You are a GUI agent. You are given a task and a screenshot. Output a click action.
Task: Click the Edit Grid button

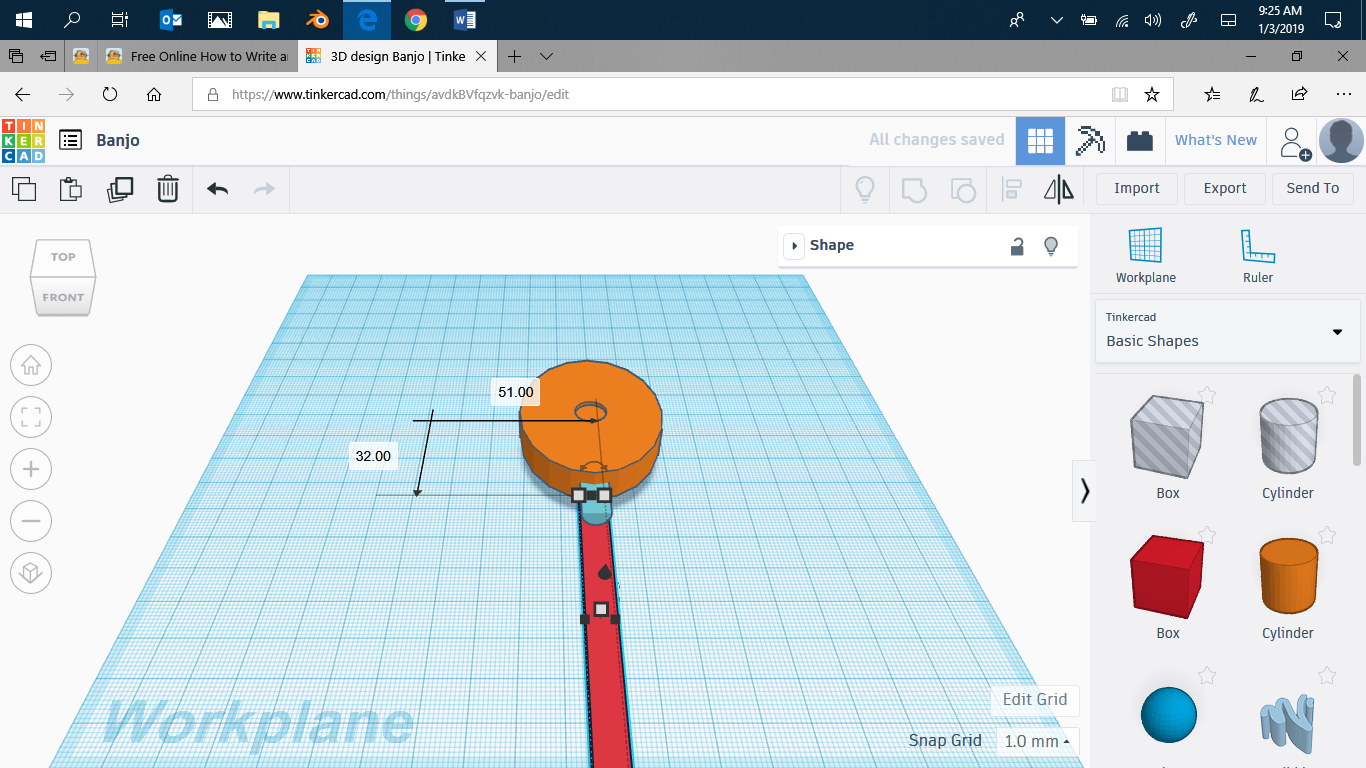[x=1035, y=699]
